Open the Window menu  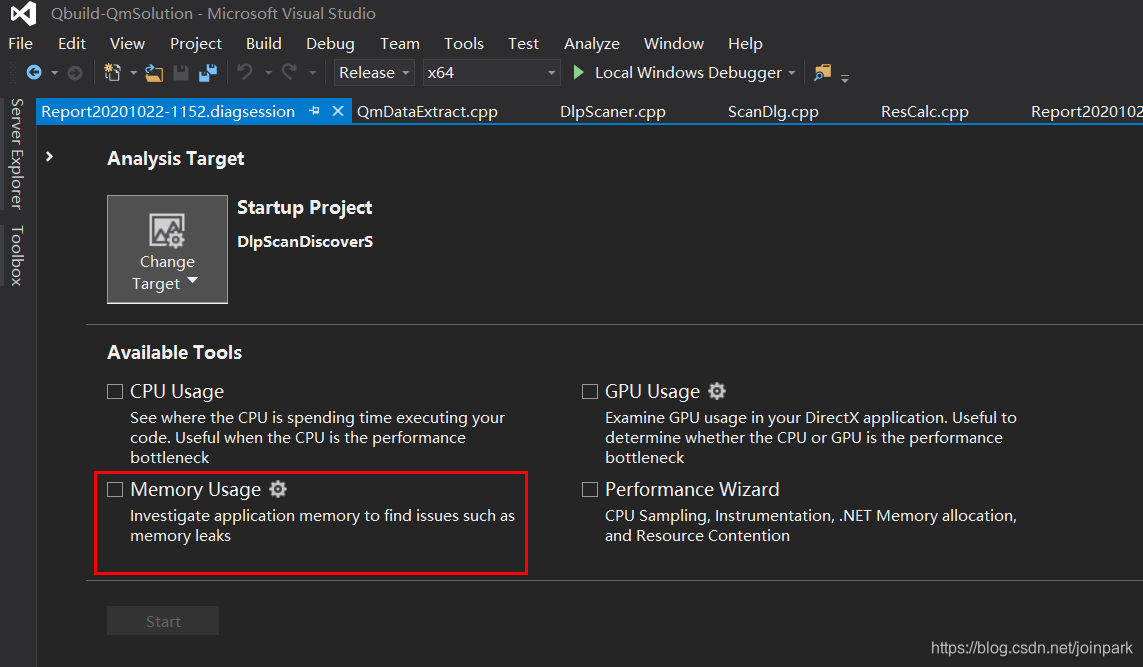674,44
